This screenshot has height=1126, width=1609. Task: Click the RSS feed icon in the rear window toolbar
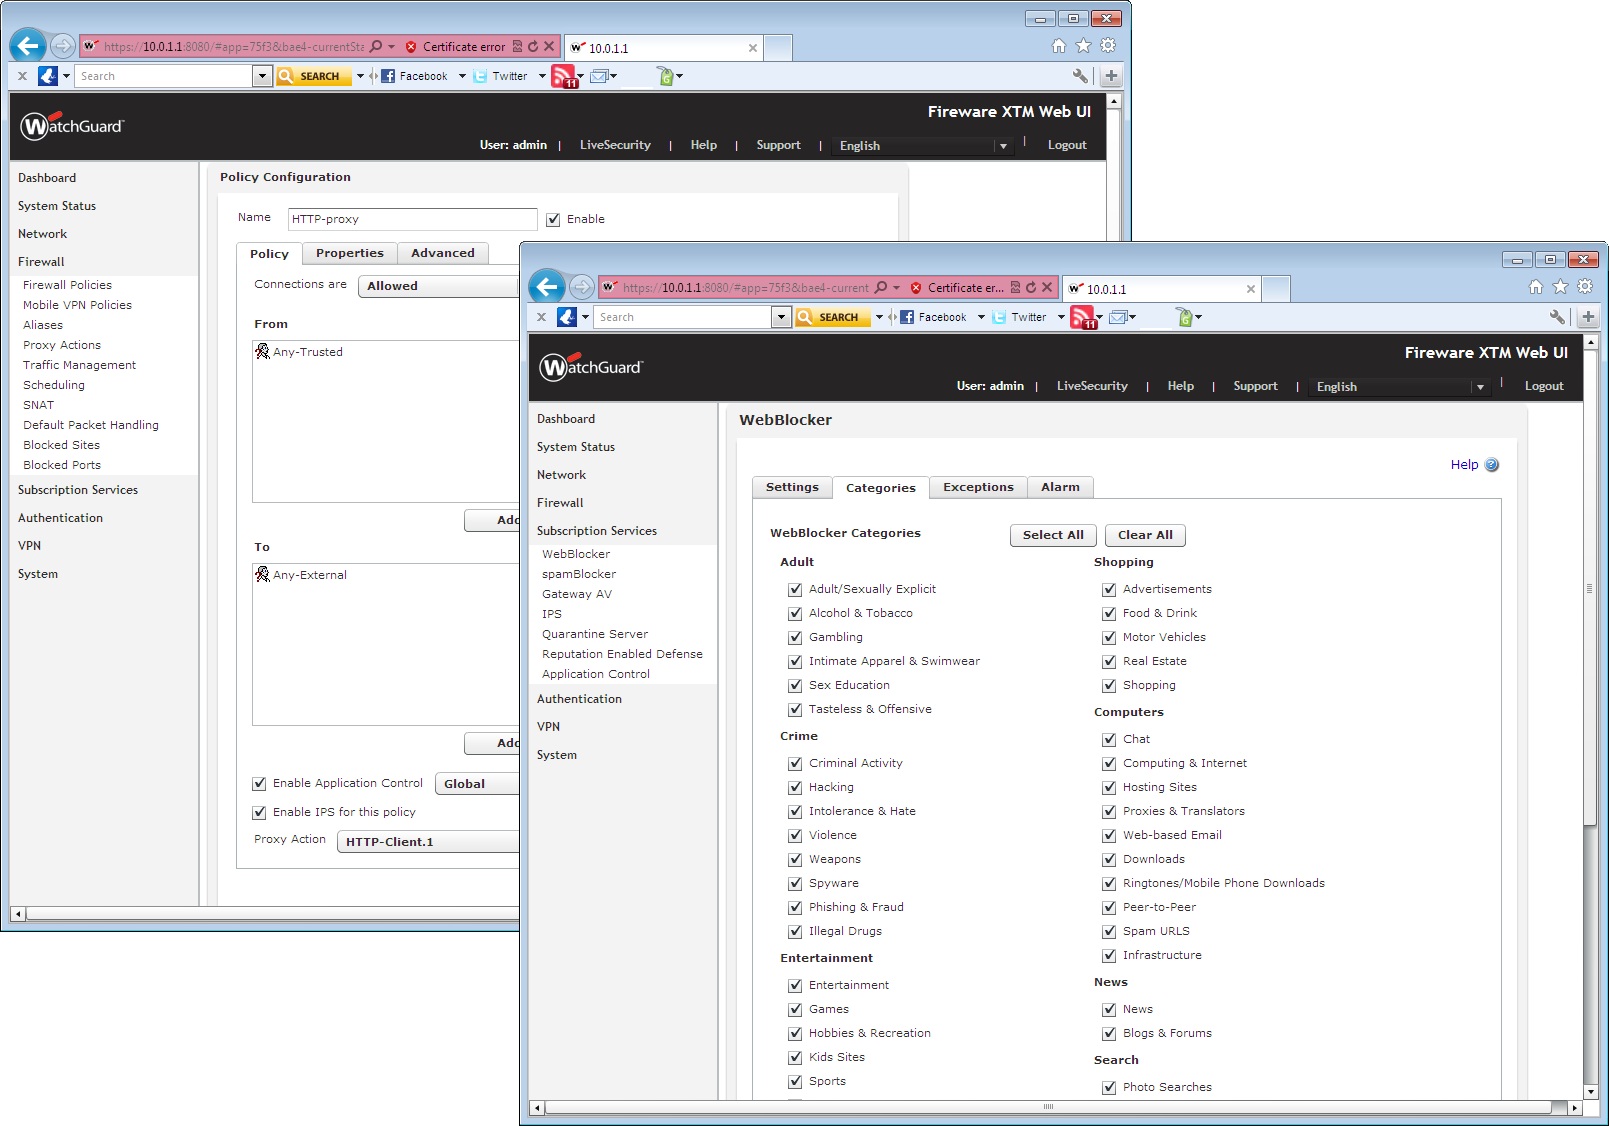point(564,76)
